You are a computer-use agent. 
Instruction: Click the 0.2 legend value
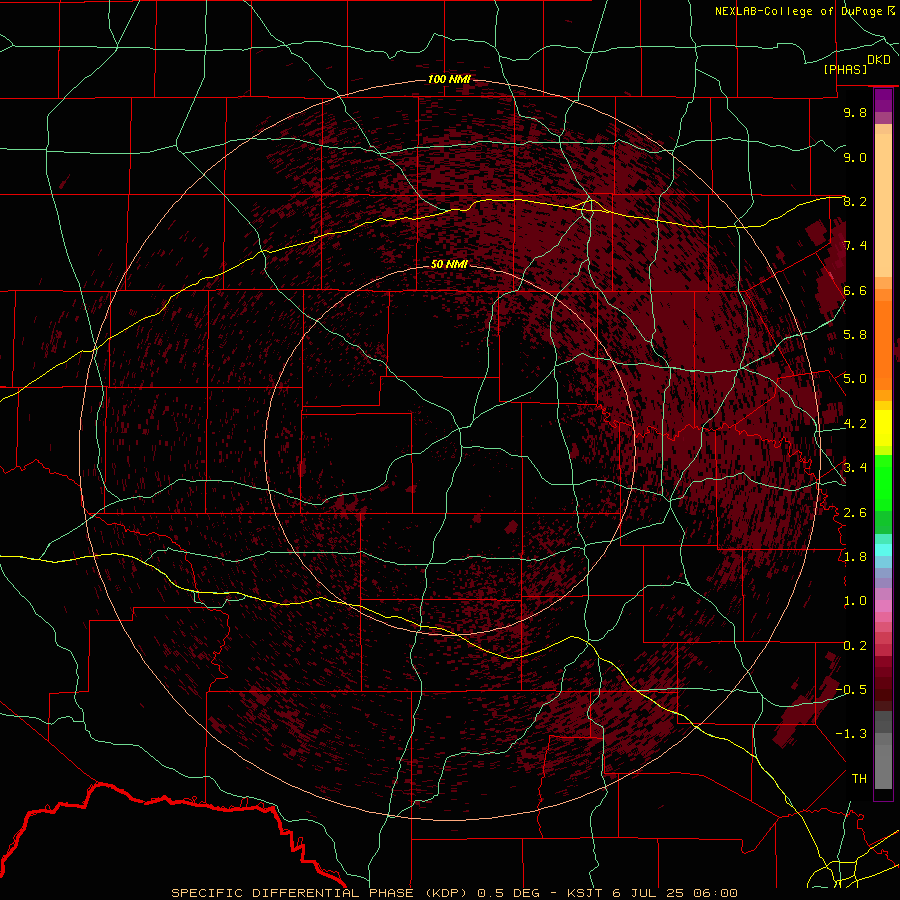click(855, 645)
